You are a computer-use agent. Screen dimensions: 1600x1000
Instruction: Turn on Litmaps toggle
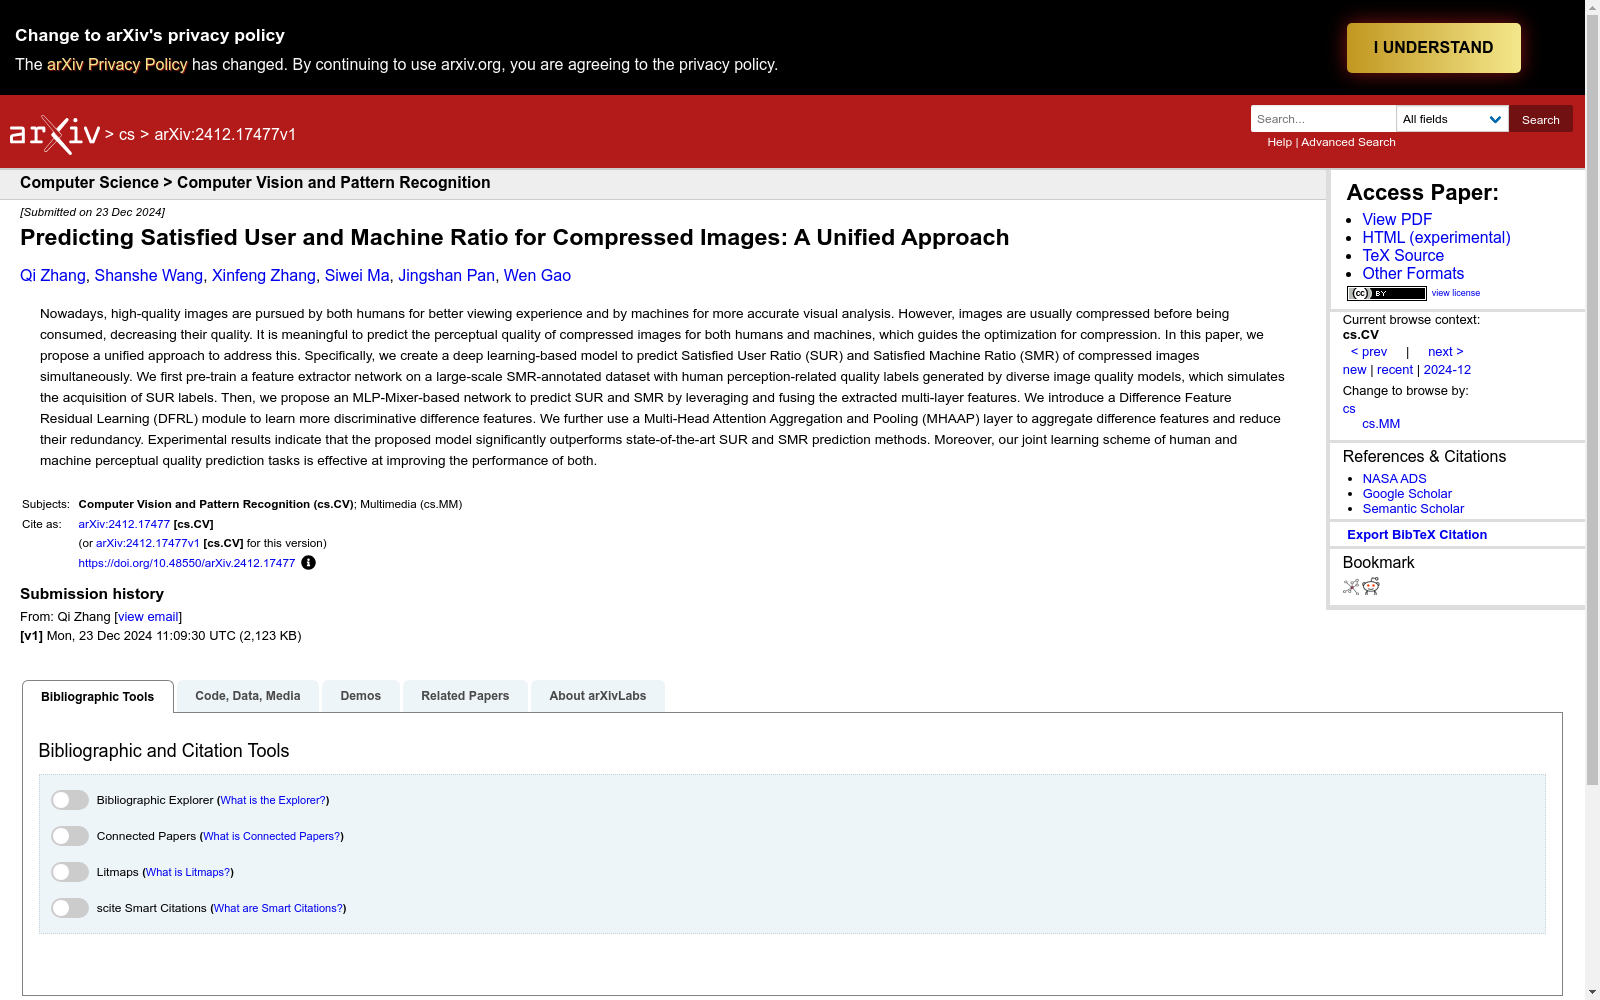click(x=70, y=872)
